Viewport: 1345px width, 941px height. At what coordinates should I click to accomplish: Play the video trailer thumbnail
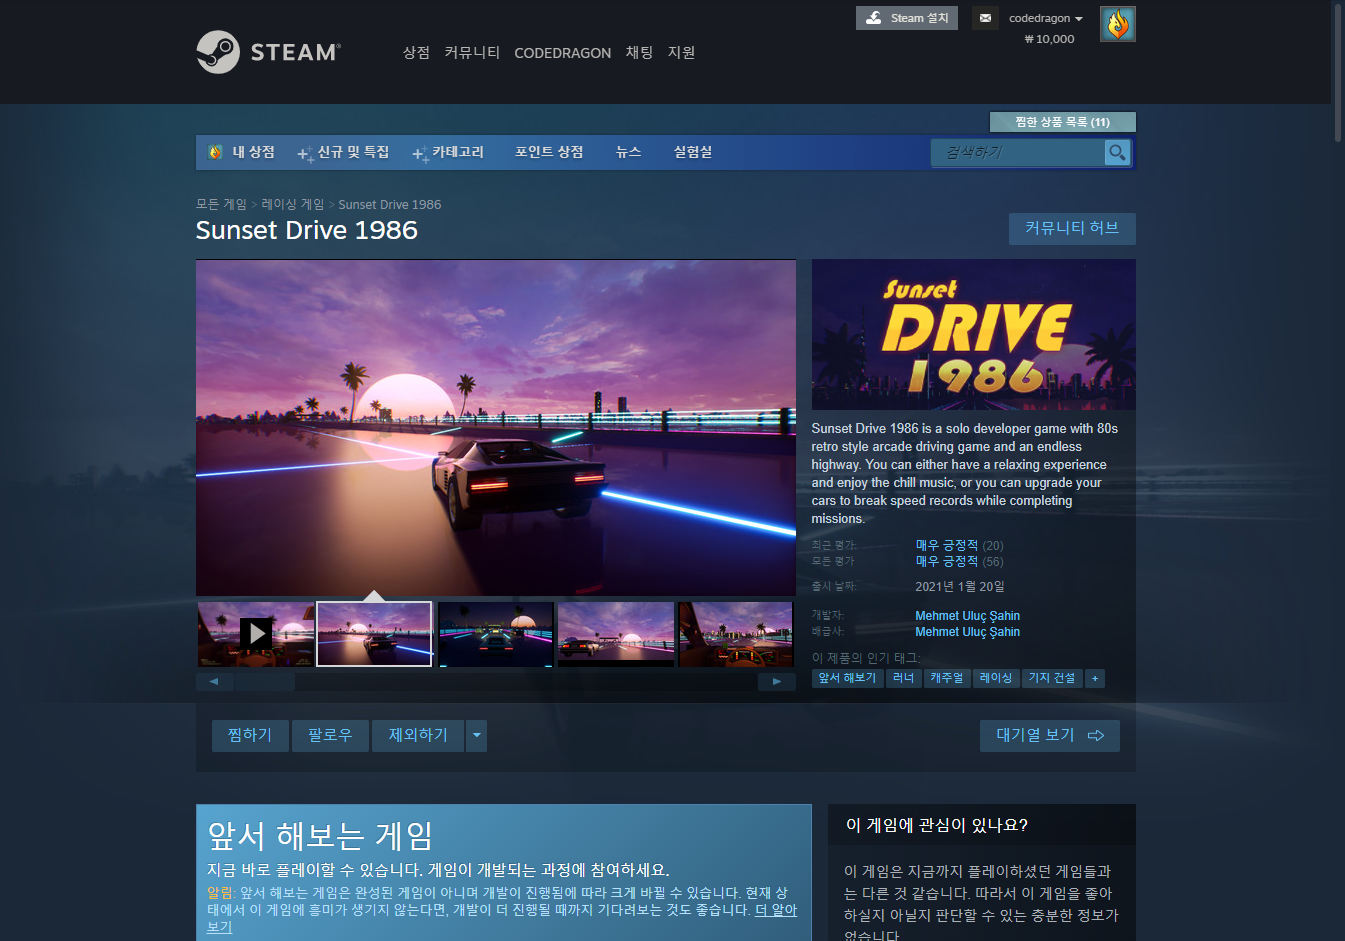256,633
